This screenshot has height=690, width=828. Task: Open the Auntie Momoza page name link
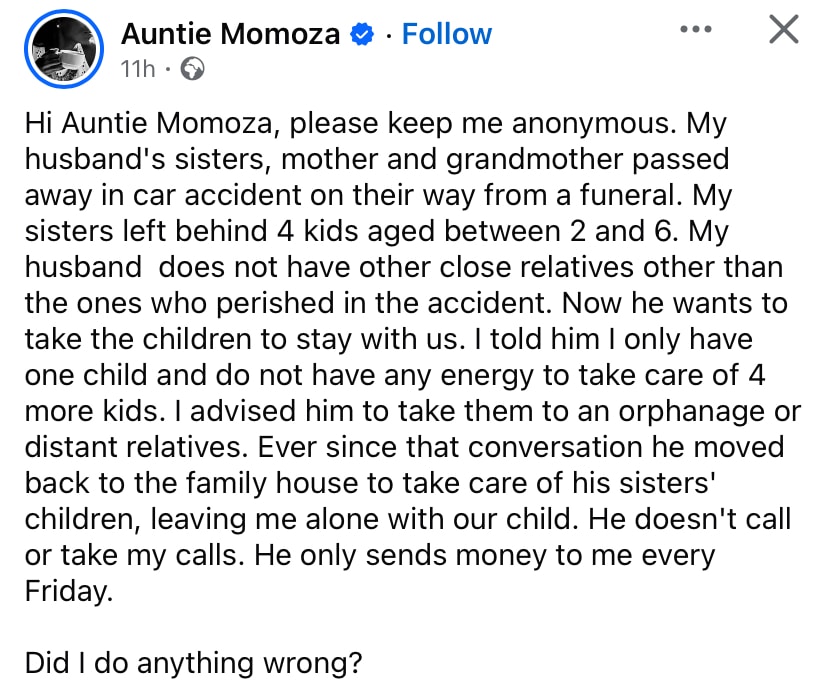point(230,33)
